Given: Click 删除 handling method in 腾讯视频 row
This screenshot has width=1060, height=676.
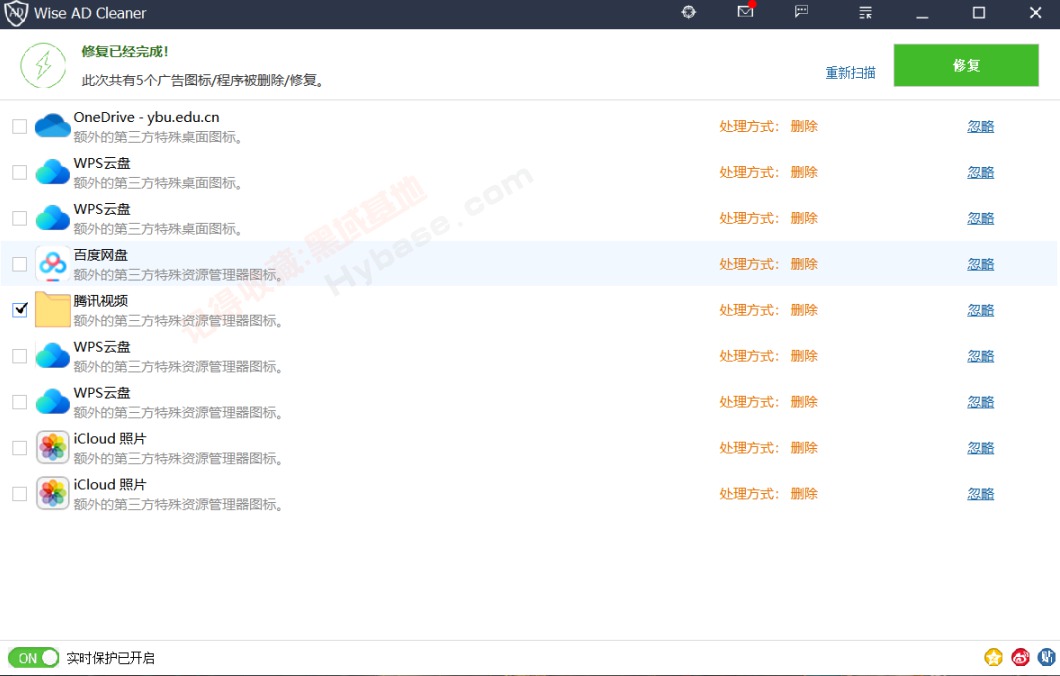Looking at the screenshot, I should click(804, 310).
